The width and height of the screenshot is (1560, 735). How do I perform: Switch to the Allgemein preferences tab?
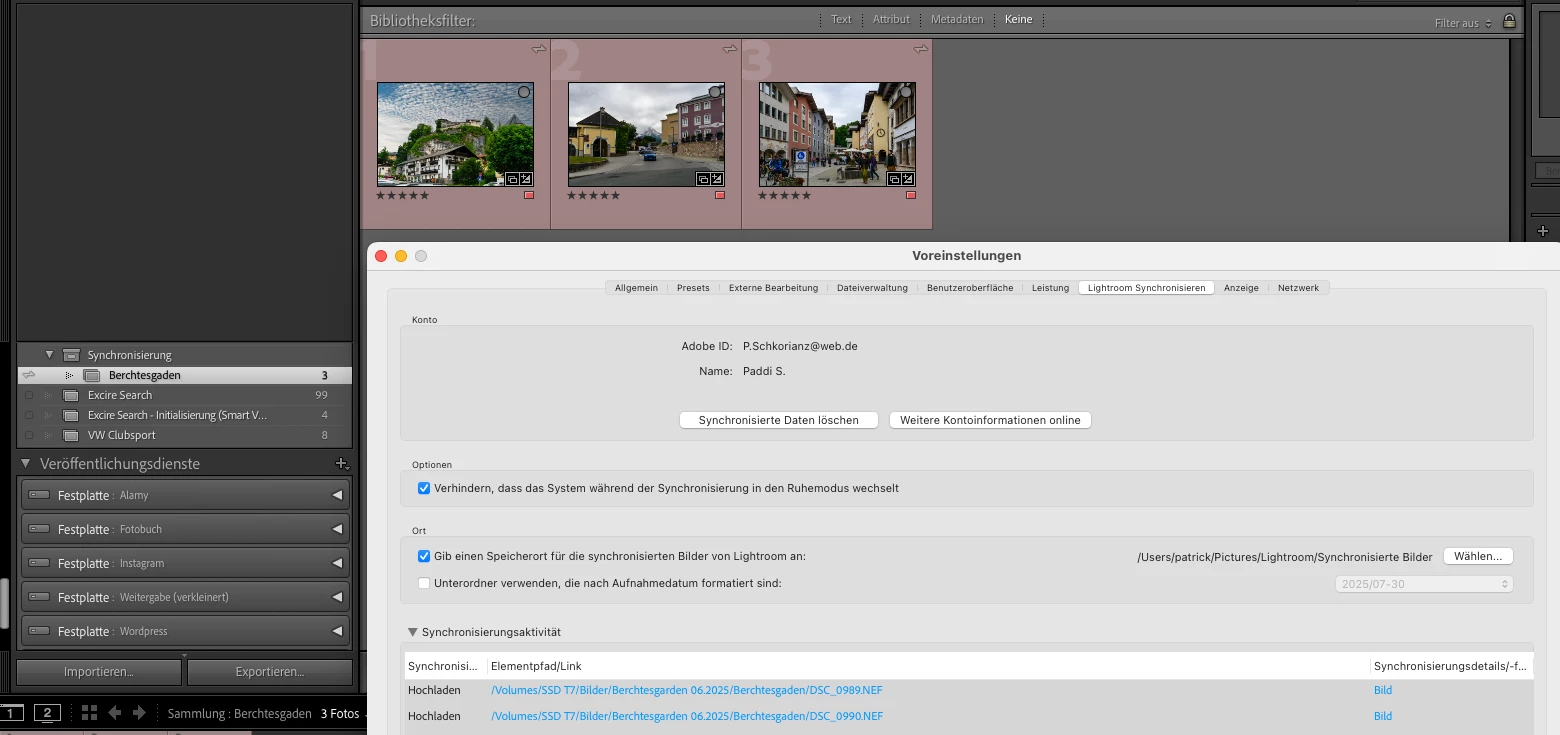click(x=636, y=288)
